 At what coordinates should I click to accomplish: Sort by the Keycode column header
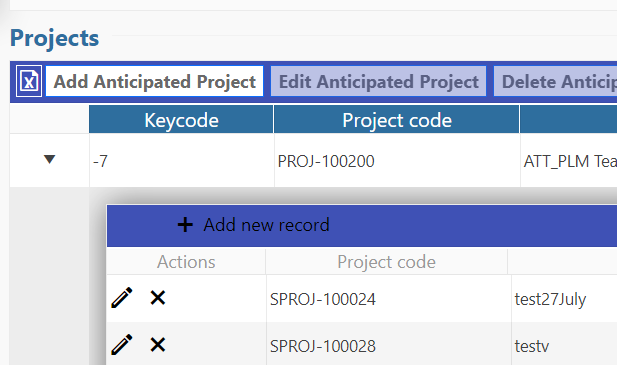[181, 120]
